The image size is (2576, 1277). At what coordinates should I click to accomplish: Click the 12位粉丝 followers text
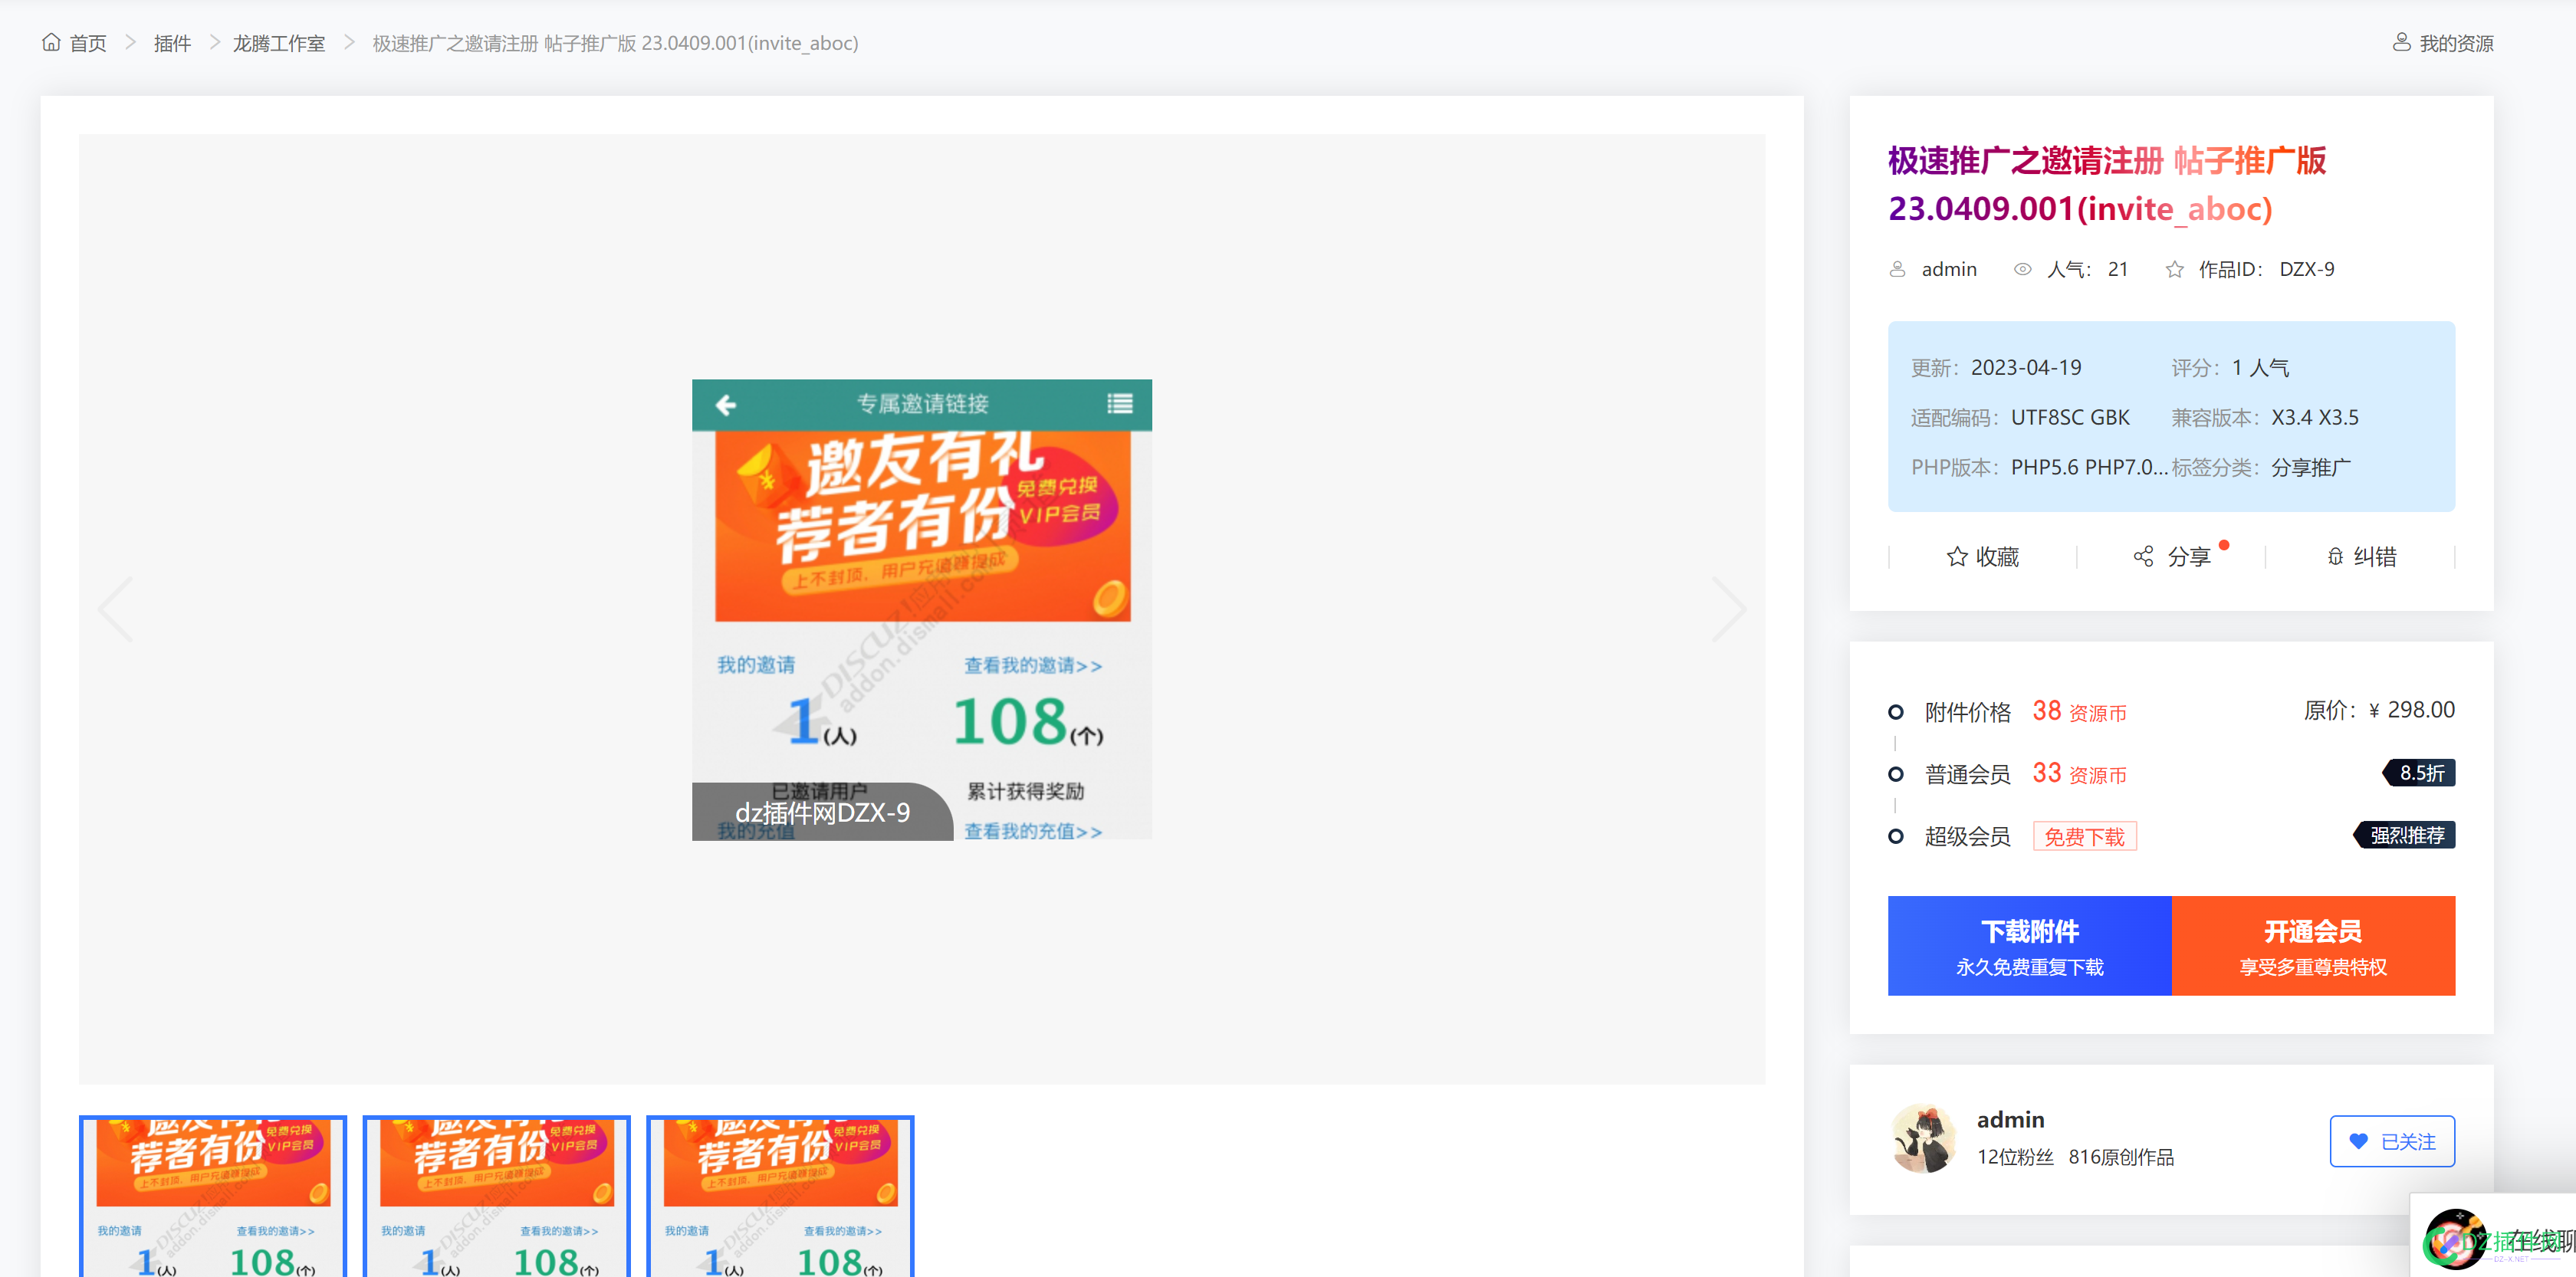pos(2015,1157)
